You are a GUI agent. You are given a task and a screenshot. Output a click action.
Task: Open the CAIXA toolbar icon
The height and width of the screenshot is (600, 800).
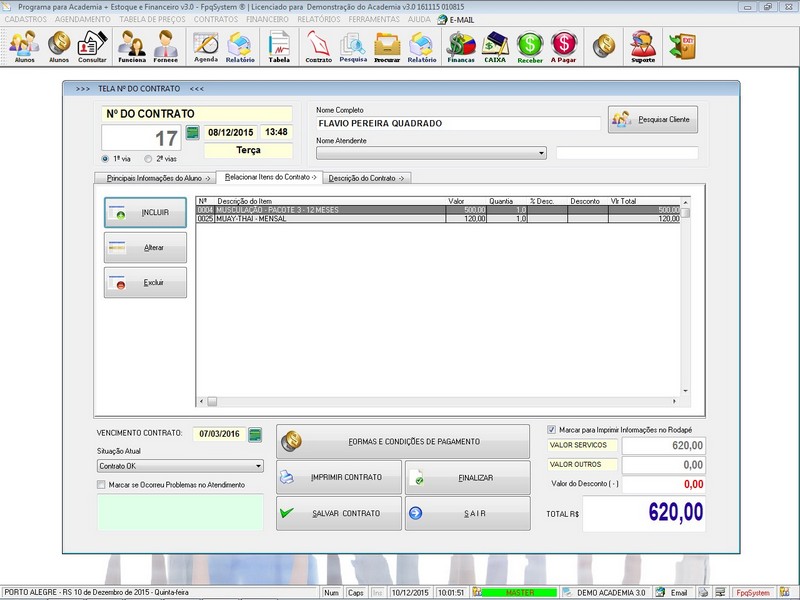(495, 46)
